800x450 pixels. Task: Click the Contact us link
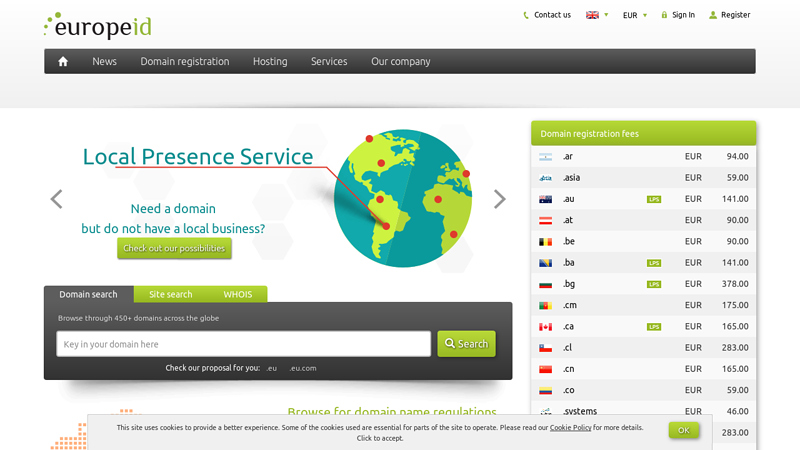click(547, 15)
